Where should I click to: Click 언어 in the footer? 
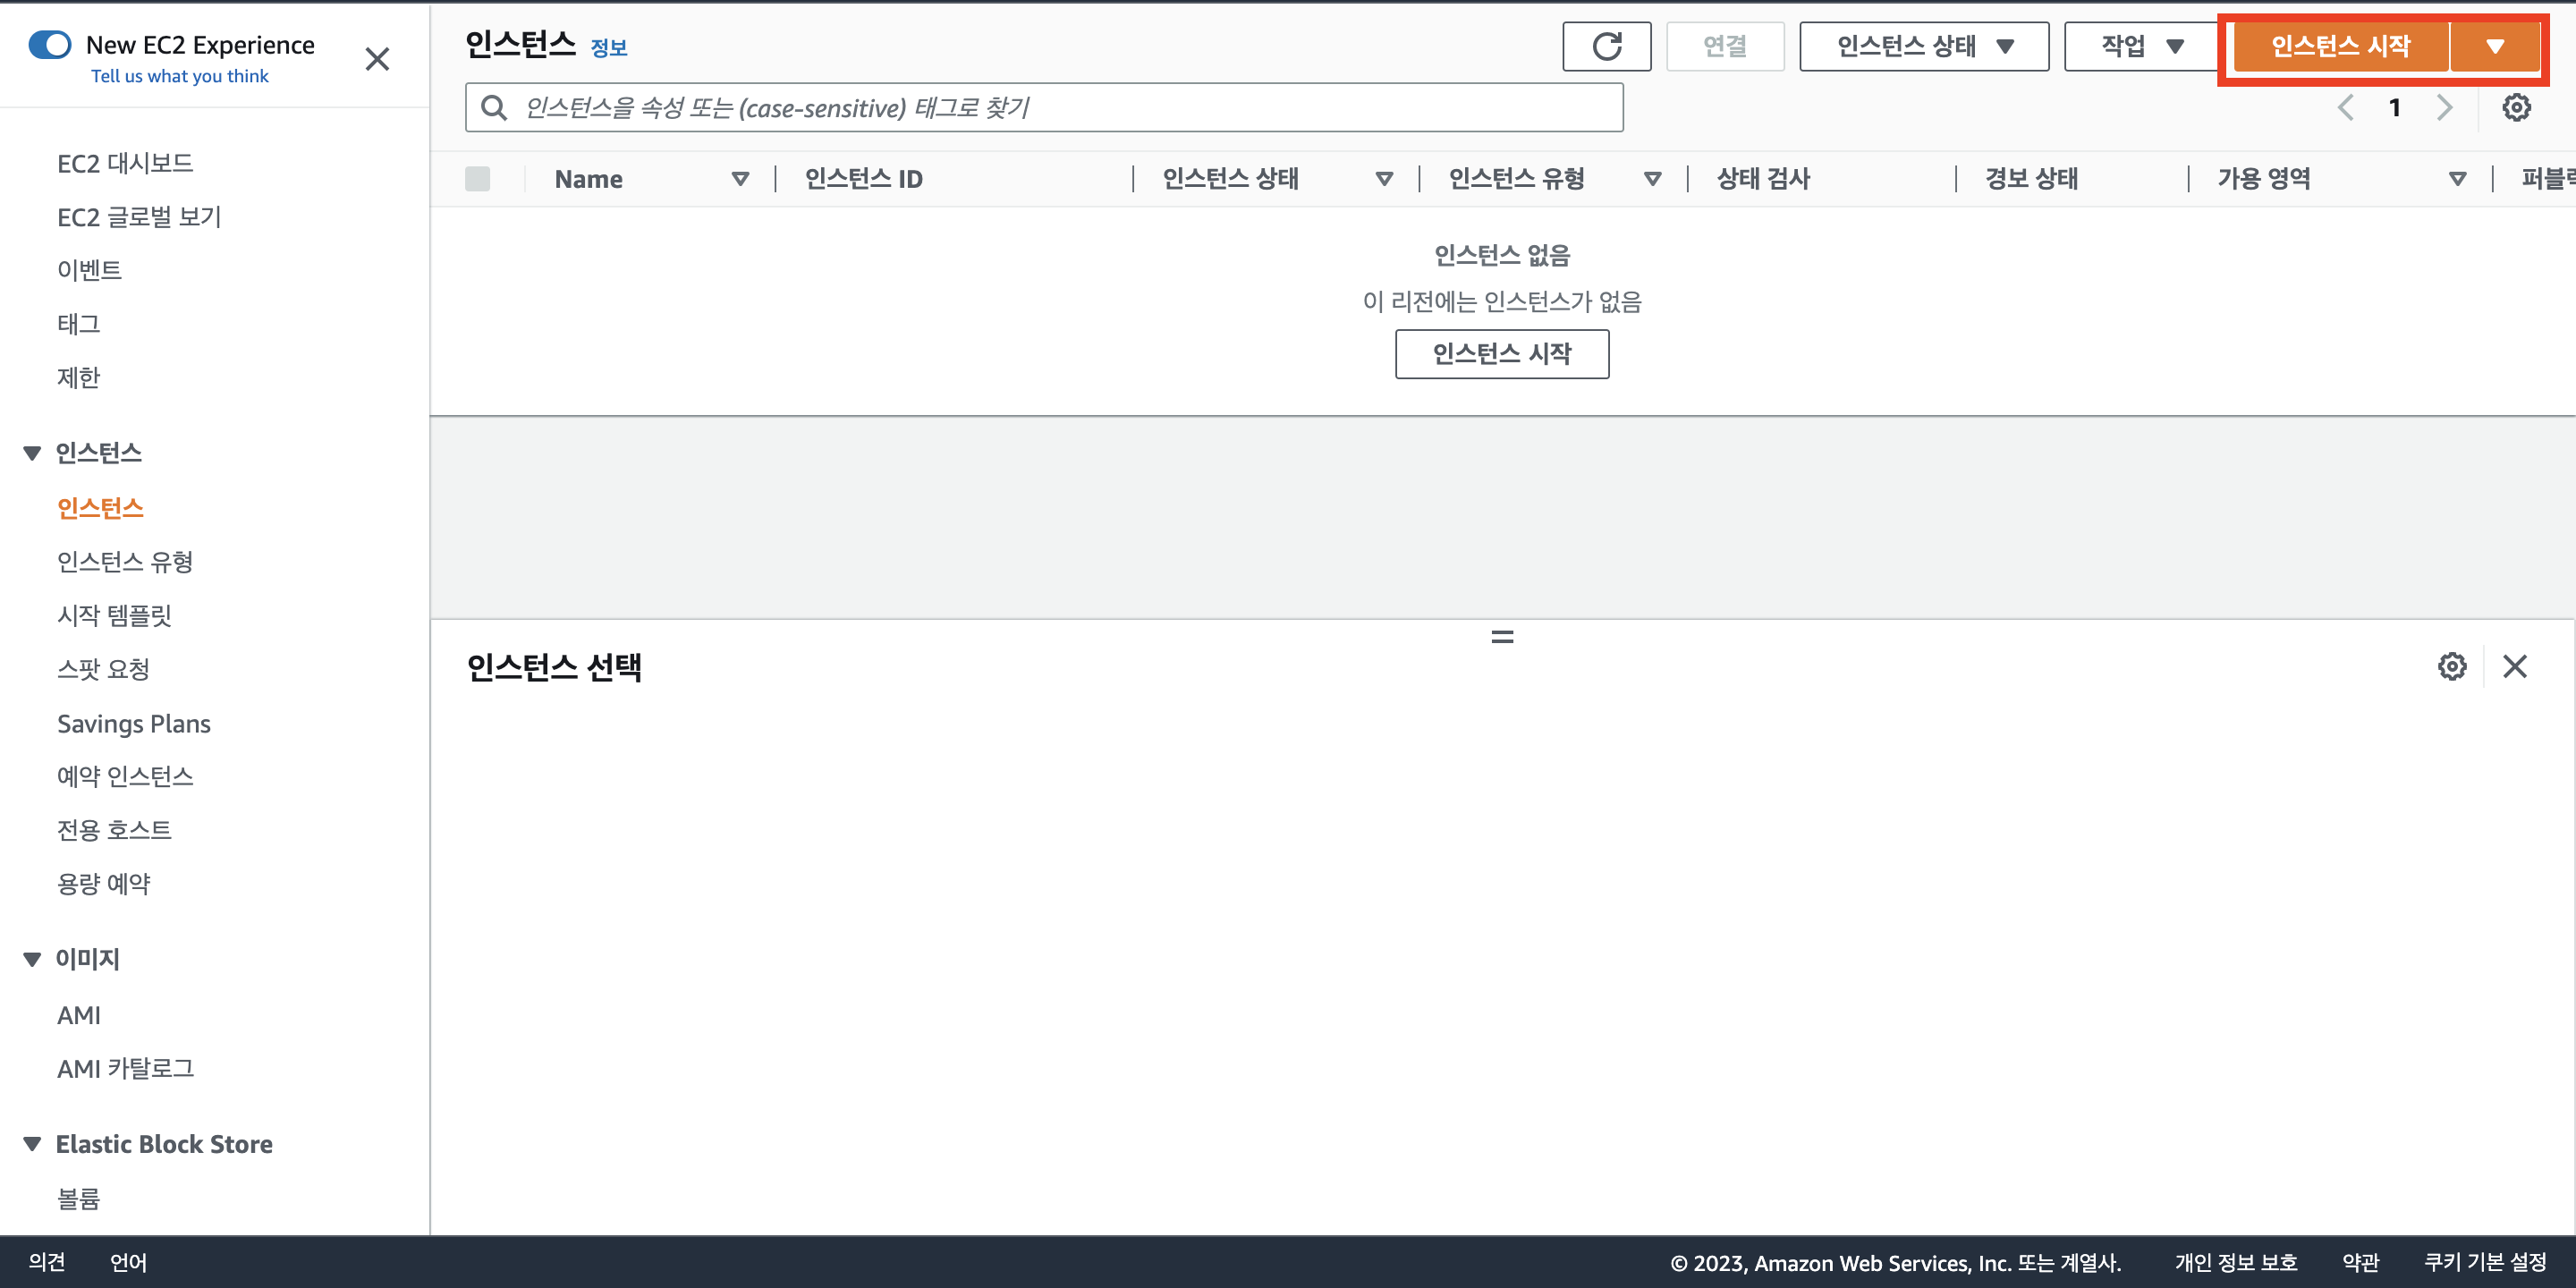[x=128, y=1262]
